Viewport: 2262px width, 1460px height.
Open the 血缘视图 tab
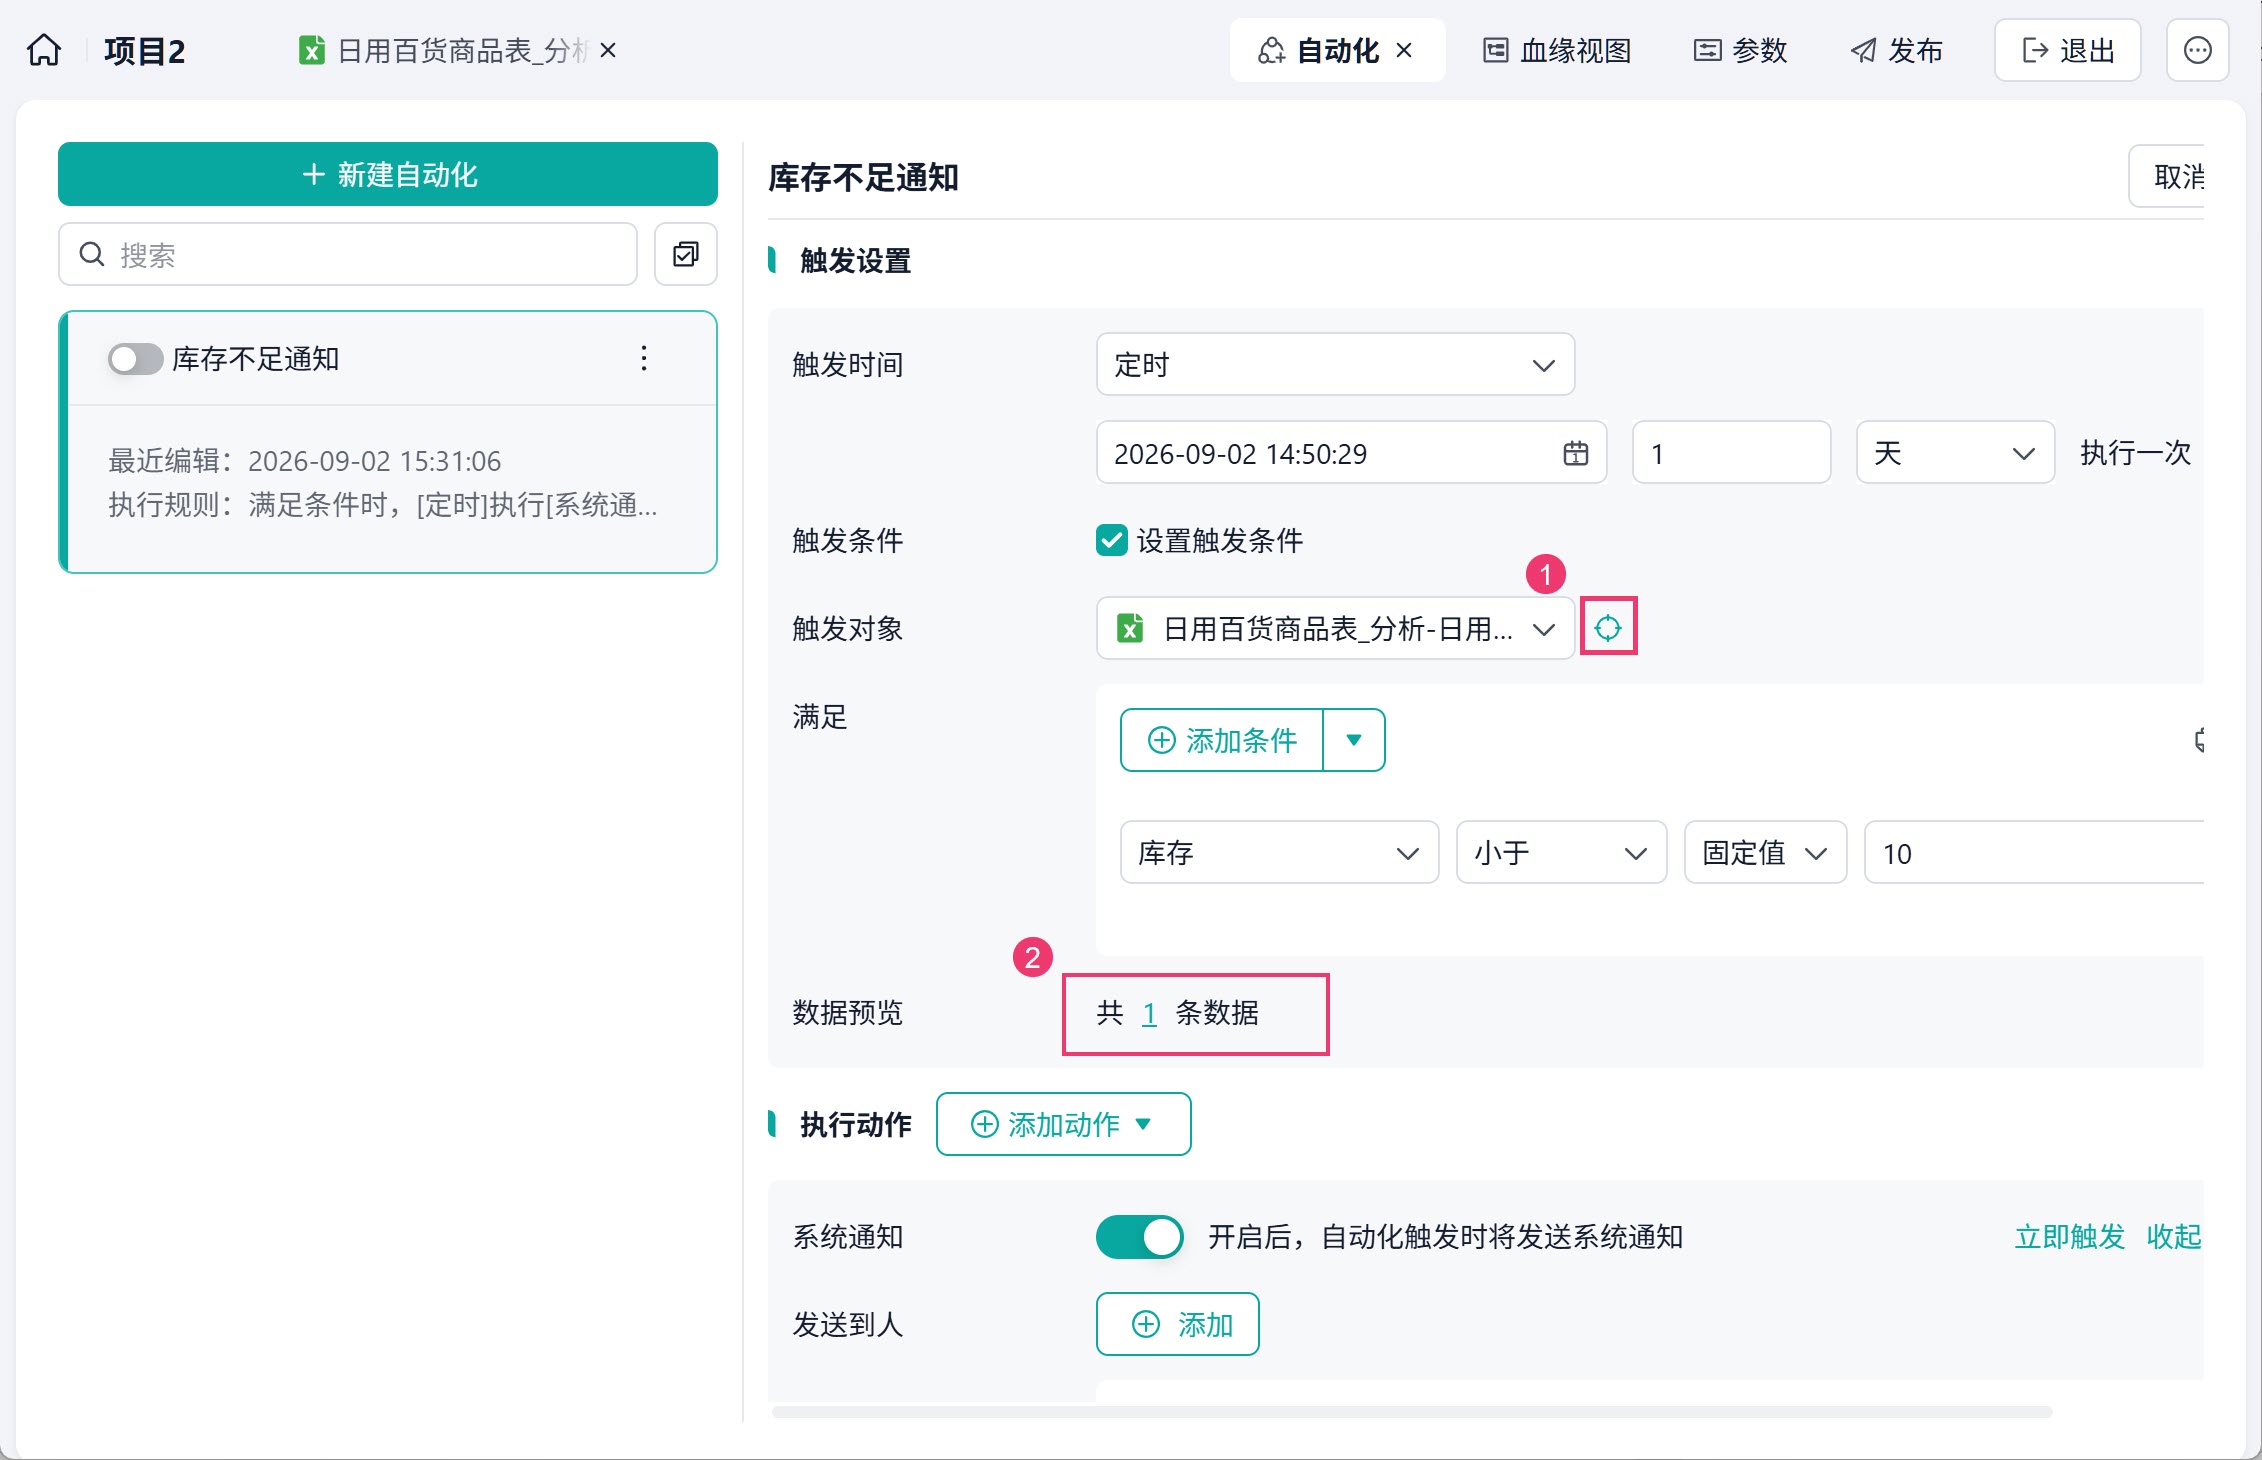click(x=1557, y=50)
